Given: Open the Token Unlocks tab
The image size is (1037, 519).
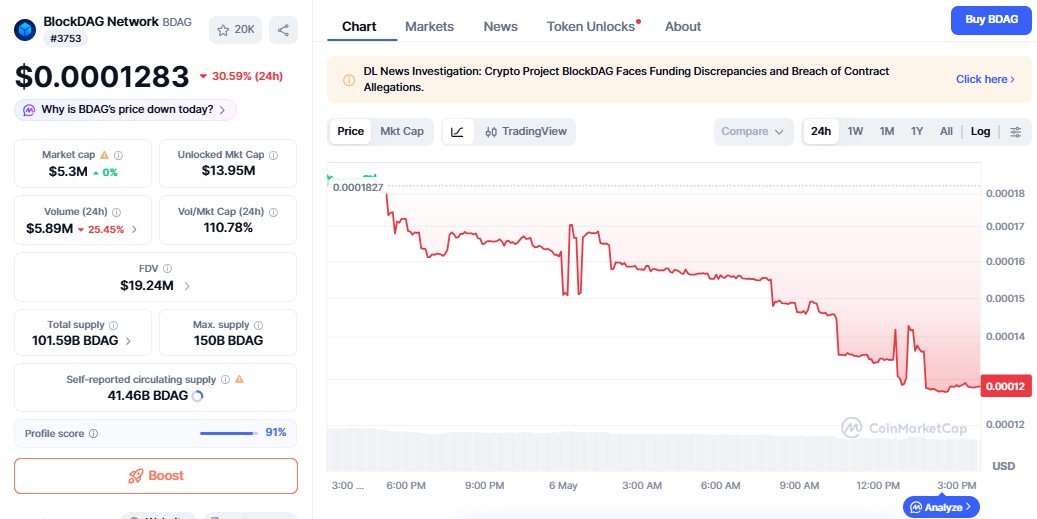Looking at the screenshot, I should pos(591,27).
